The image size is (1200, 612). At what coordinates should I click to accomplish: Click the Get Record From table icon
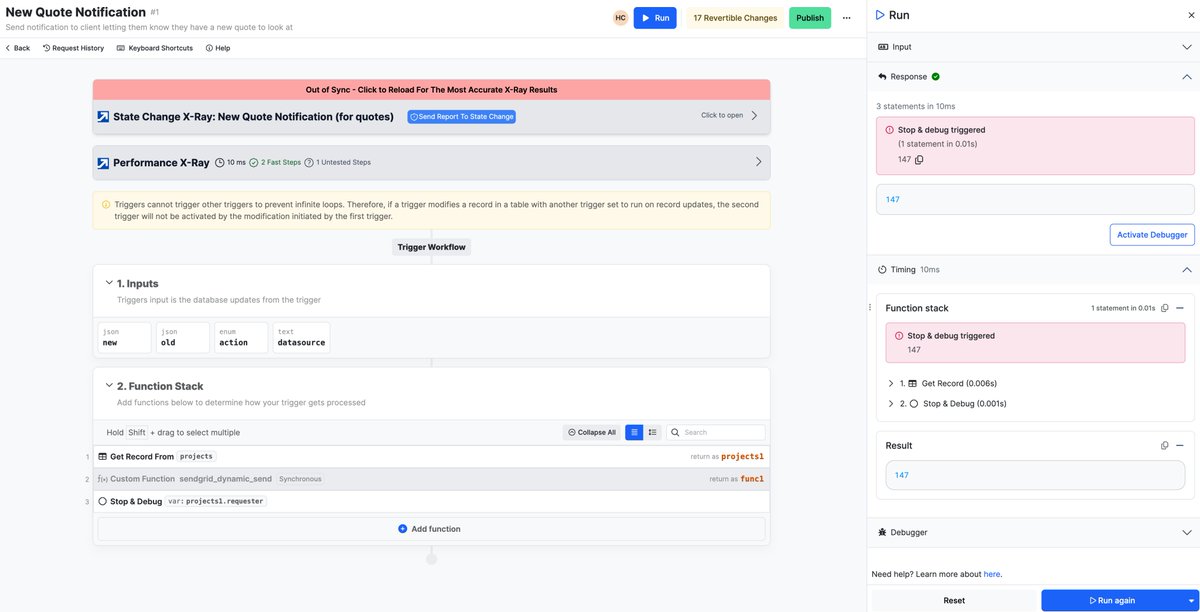point(102,457)
